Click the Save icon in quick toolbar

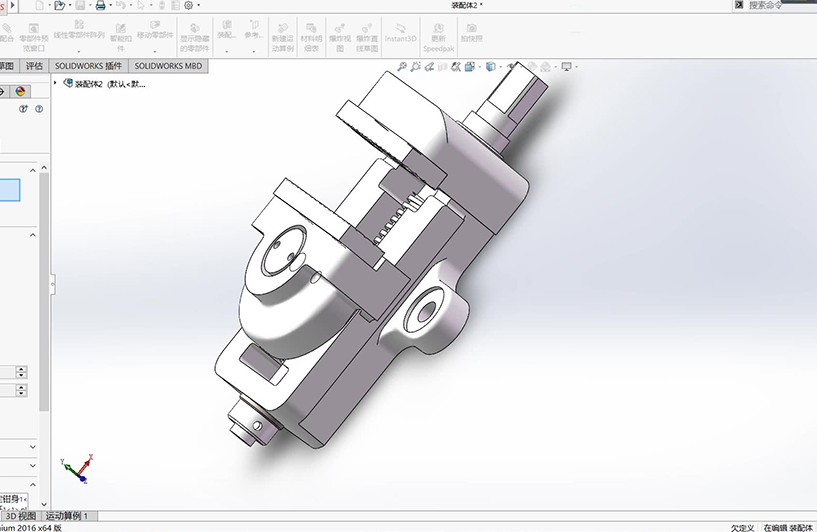click(x=80, y=5)
